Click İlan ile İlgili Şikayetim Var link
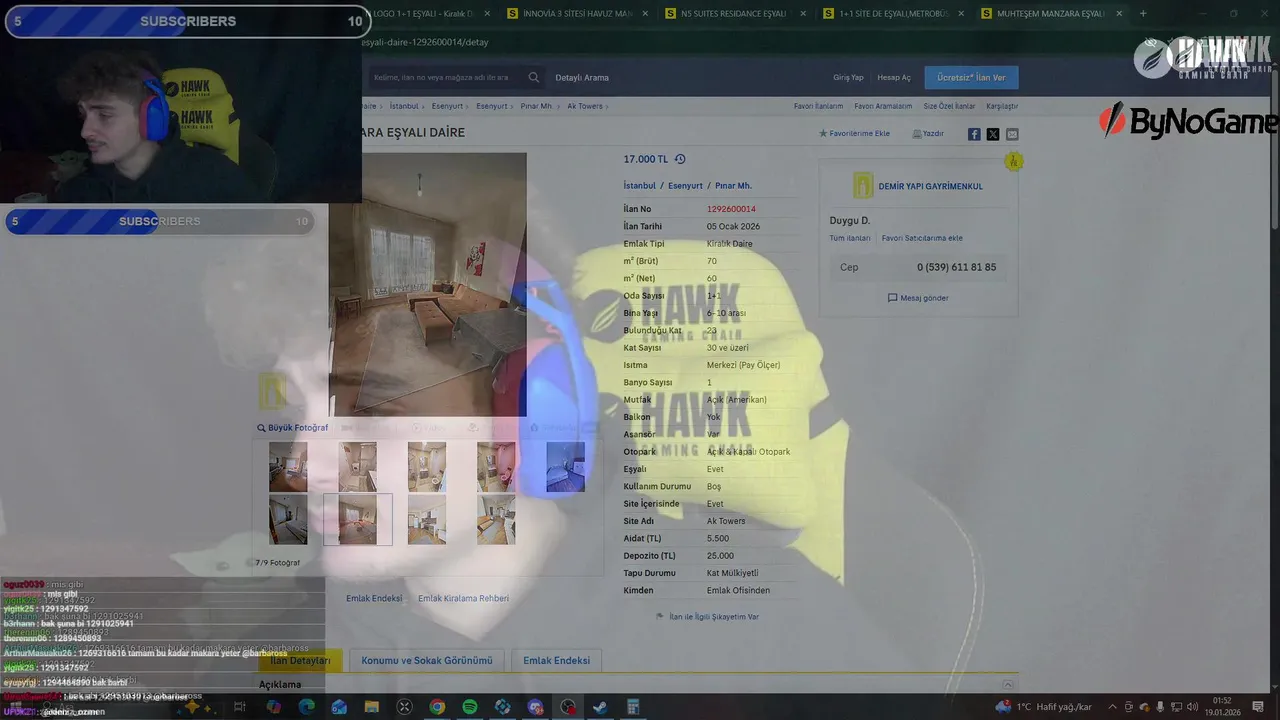 (708, 617)
